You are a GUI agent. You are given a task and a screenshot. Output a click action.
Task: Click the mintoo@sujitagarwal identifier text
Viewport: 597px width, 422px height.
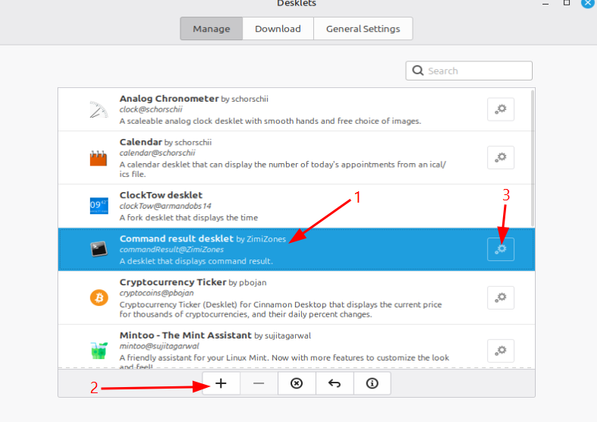159,346
